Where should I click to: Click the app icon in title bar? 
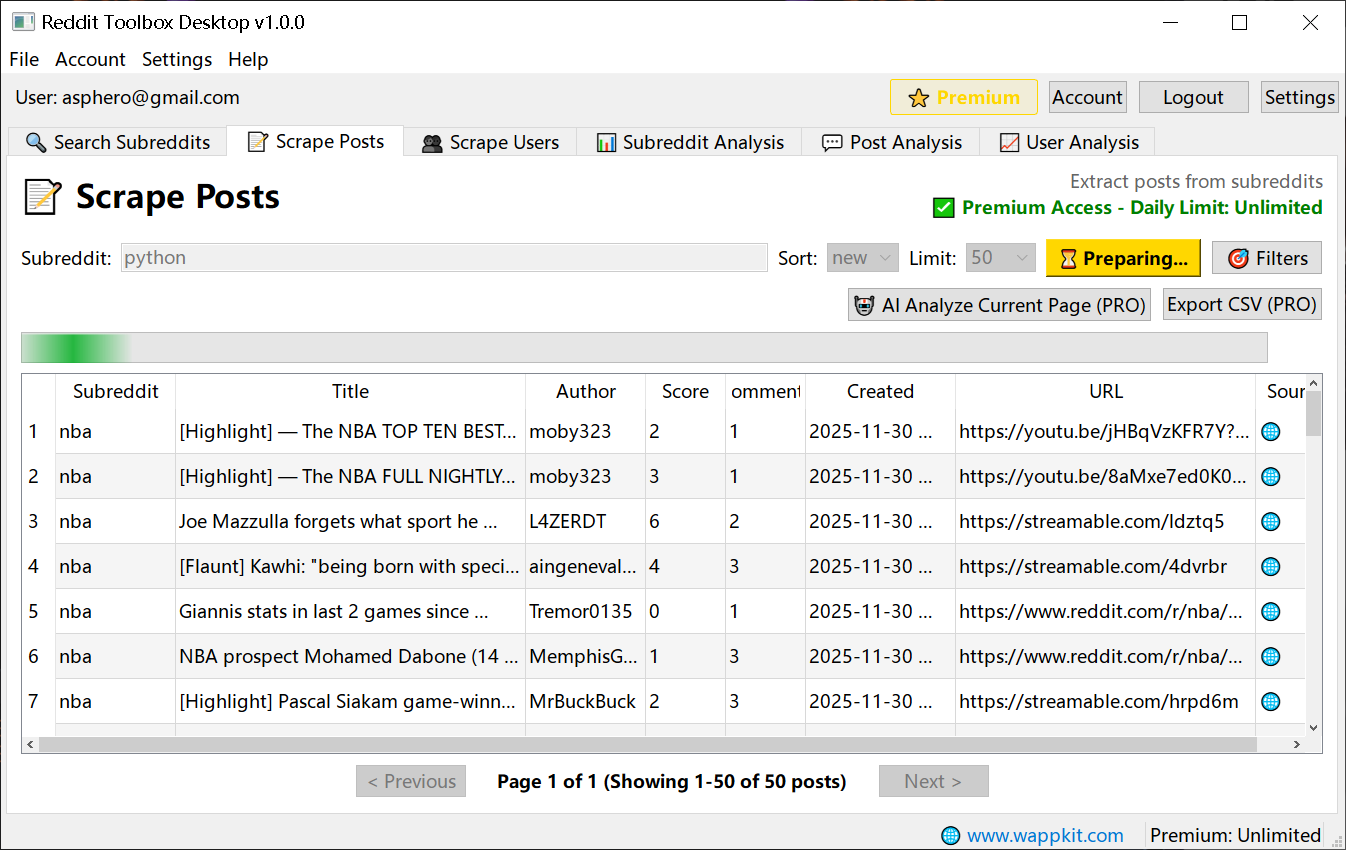pos(23,22)
